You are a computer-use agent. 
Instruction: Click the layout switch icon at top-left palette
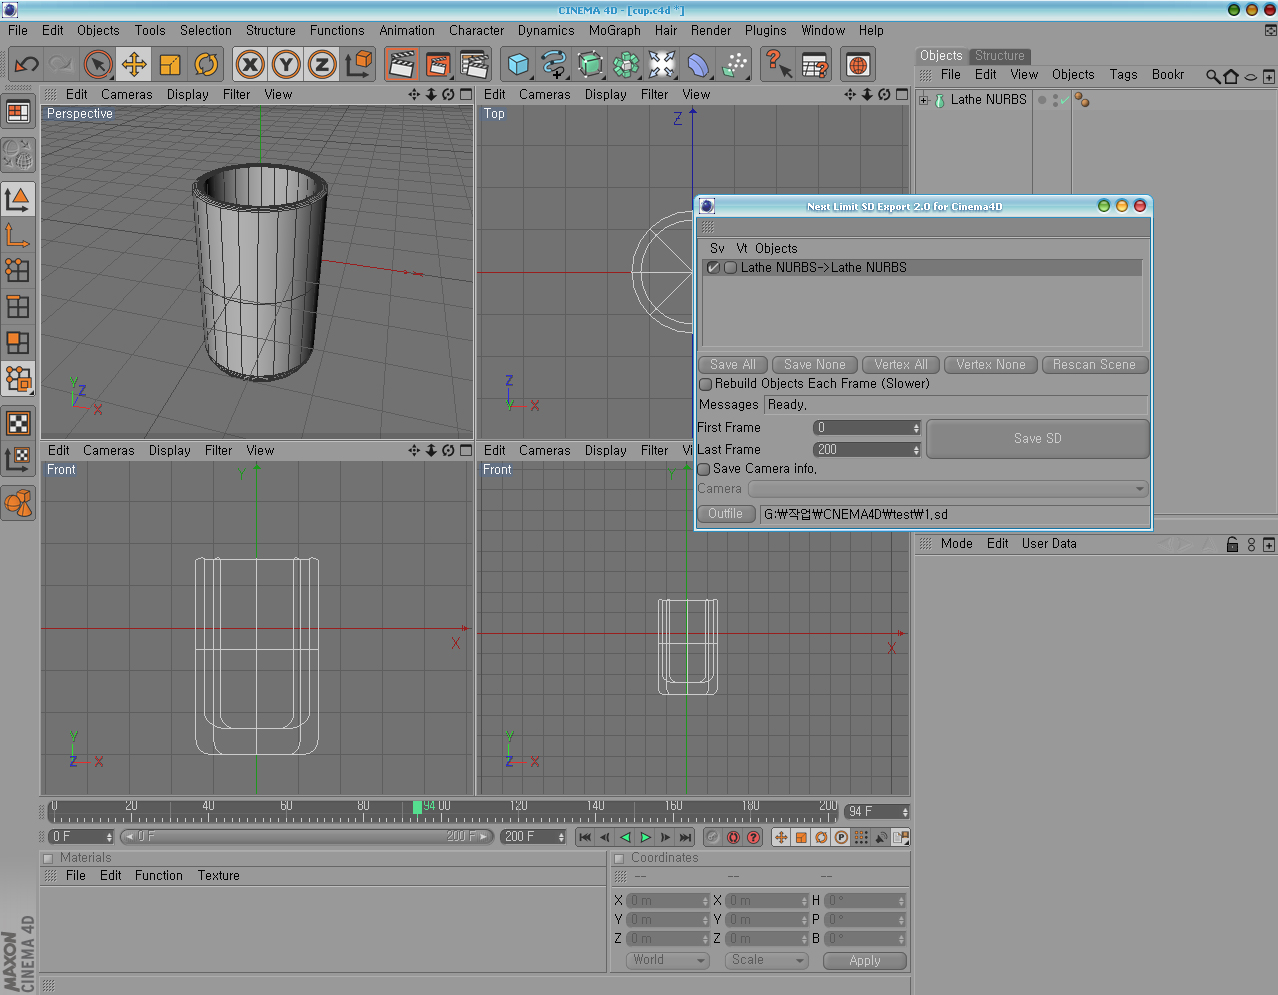[18, 112]
